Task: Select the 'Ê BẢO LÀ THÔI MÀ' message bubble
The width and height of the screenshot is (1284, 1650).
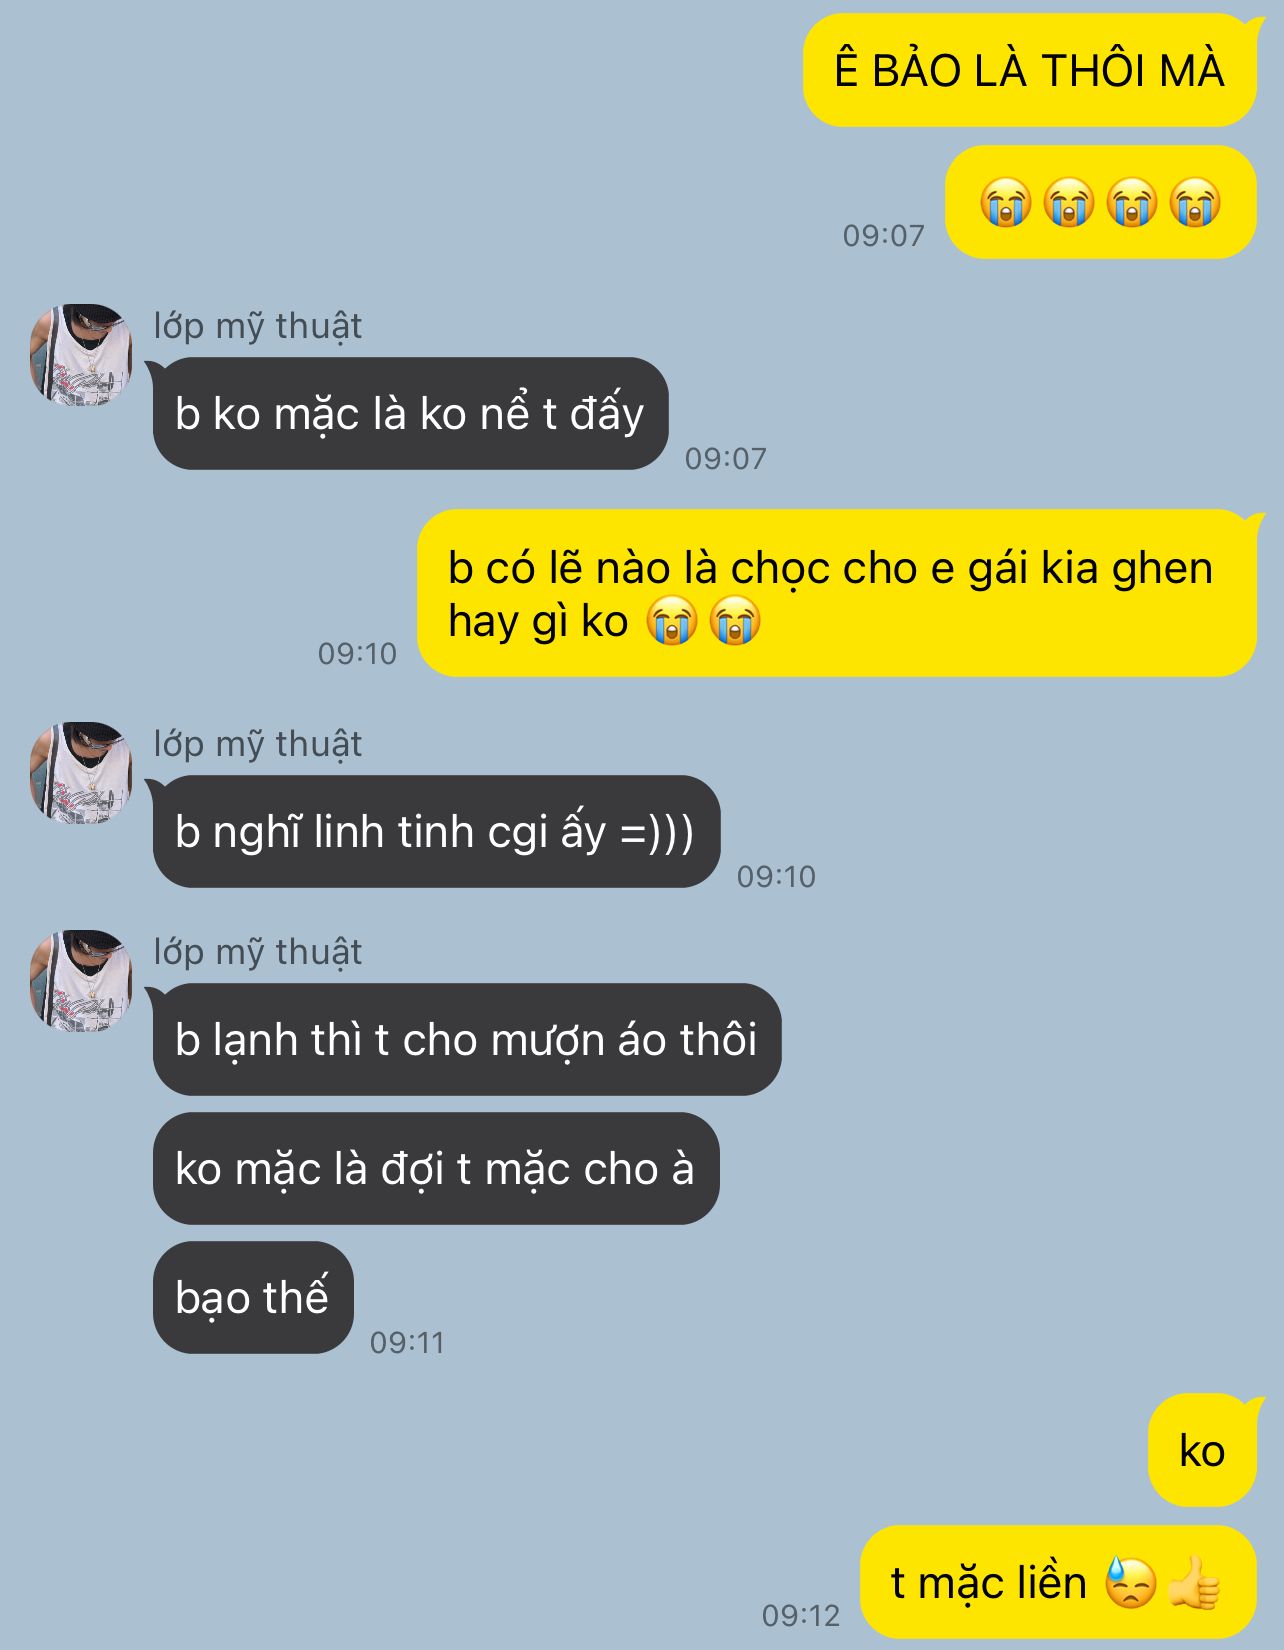Action: (x=1030, y=70)
